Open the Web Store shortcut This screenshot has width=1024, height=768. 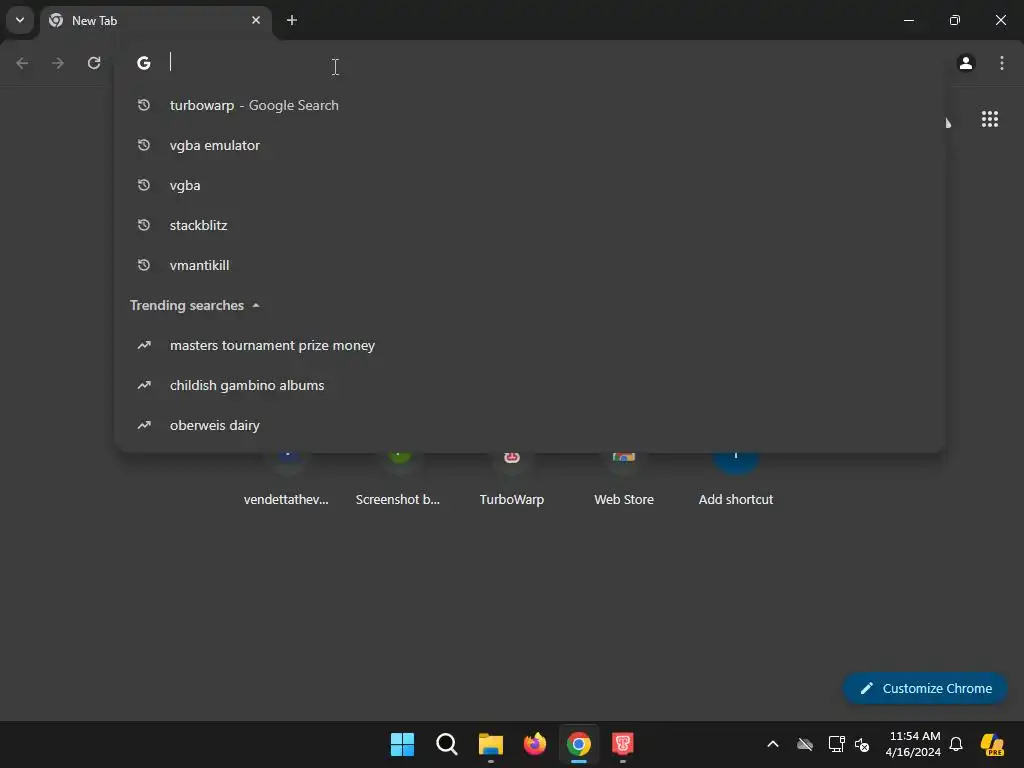click(624, 480)
